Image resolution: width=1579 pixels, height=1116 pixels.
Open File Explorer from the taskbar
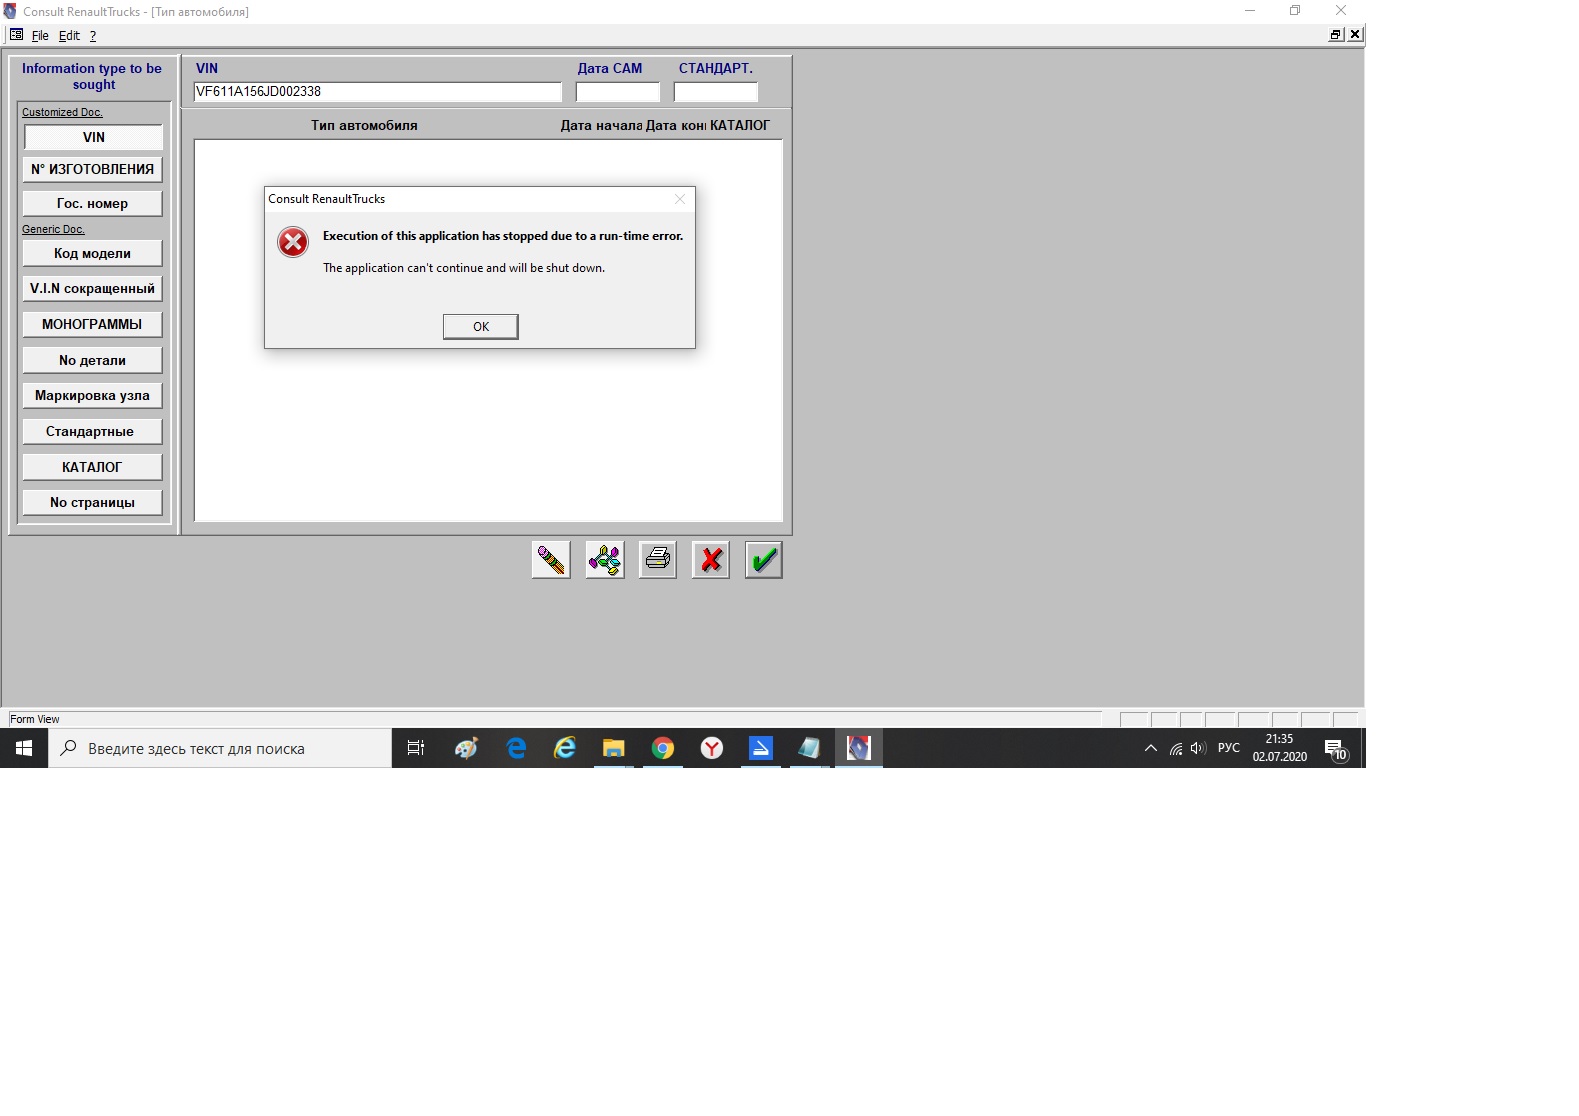tap(613, 748)
